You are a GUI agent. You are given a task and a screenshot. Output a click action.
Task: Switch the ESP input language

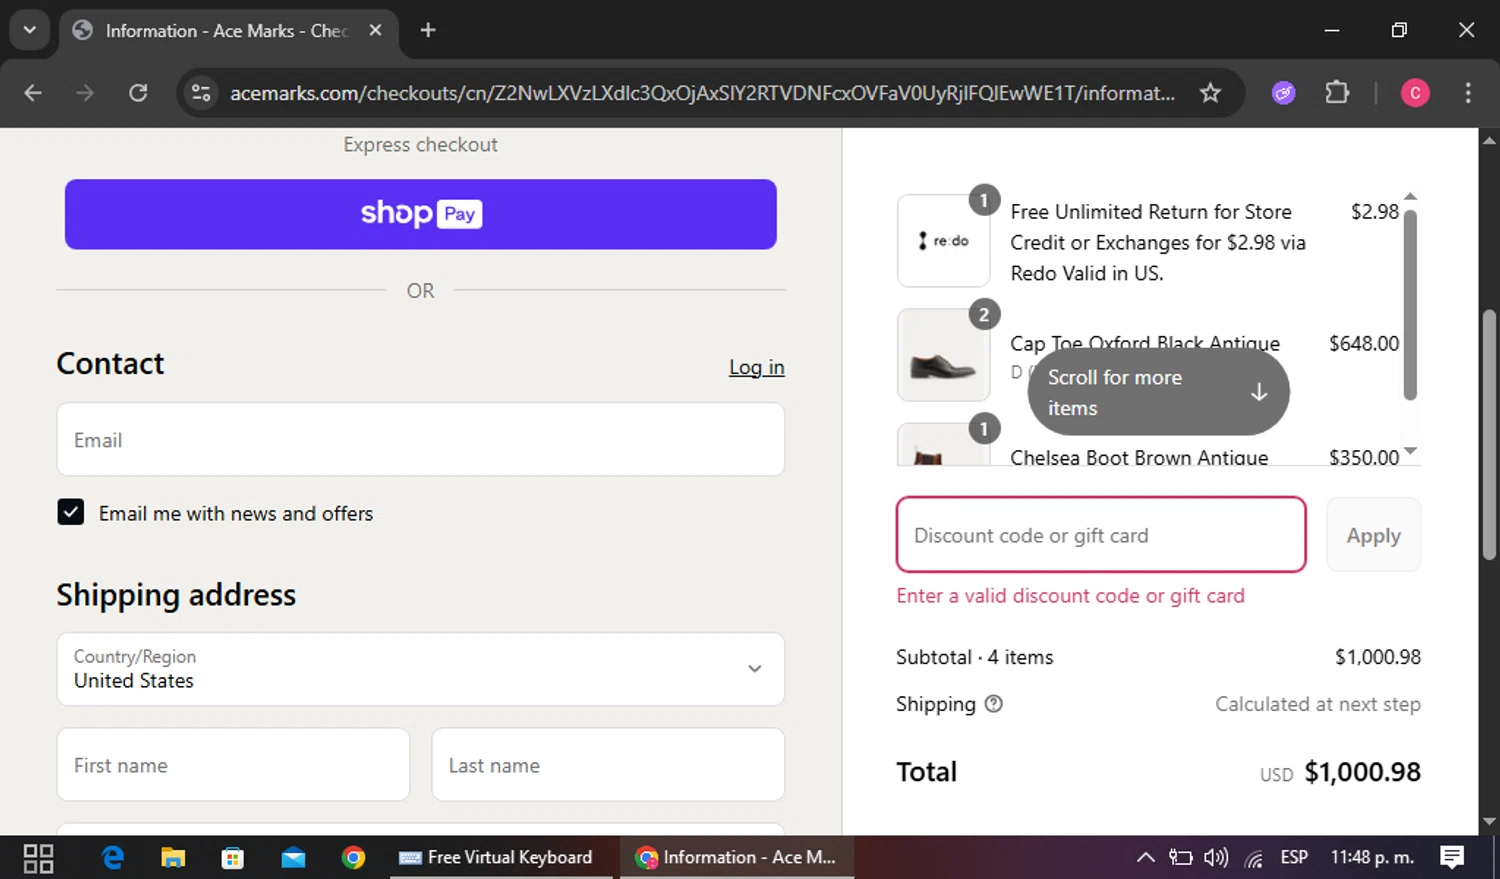click(x=1294, y=858)
